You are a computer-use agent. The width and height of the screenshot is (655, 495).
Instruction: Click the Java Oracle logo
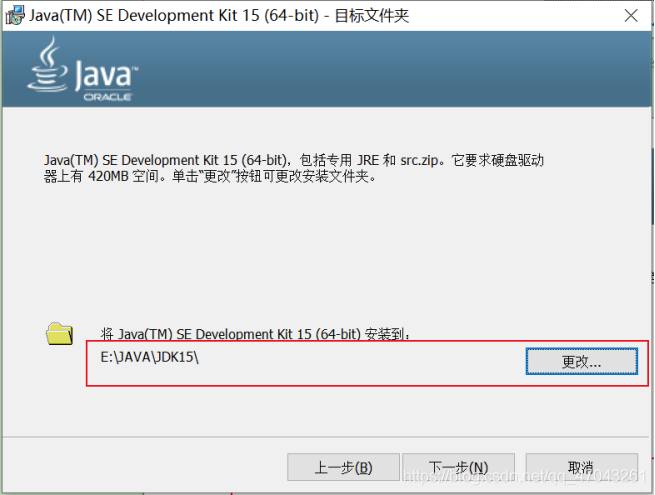point(83,69)
